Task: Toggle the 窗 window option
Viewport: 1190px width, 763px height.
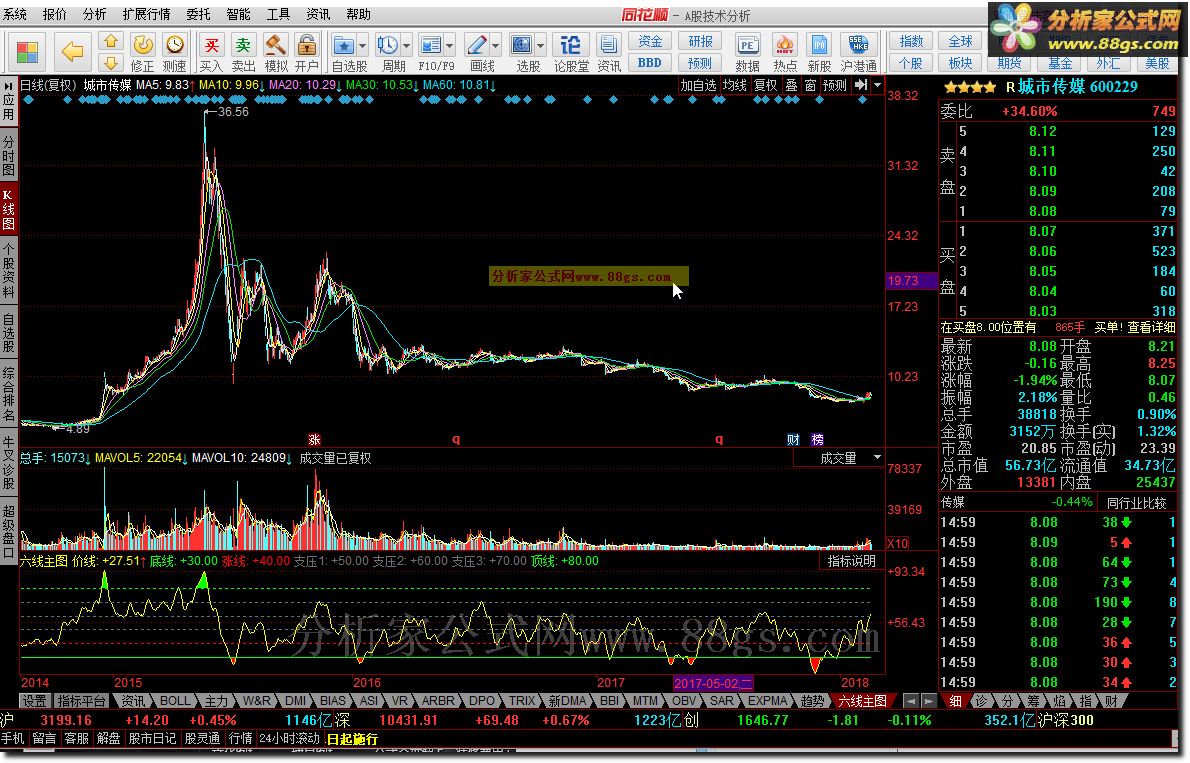Action: tap(811, 85)
